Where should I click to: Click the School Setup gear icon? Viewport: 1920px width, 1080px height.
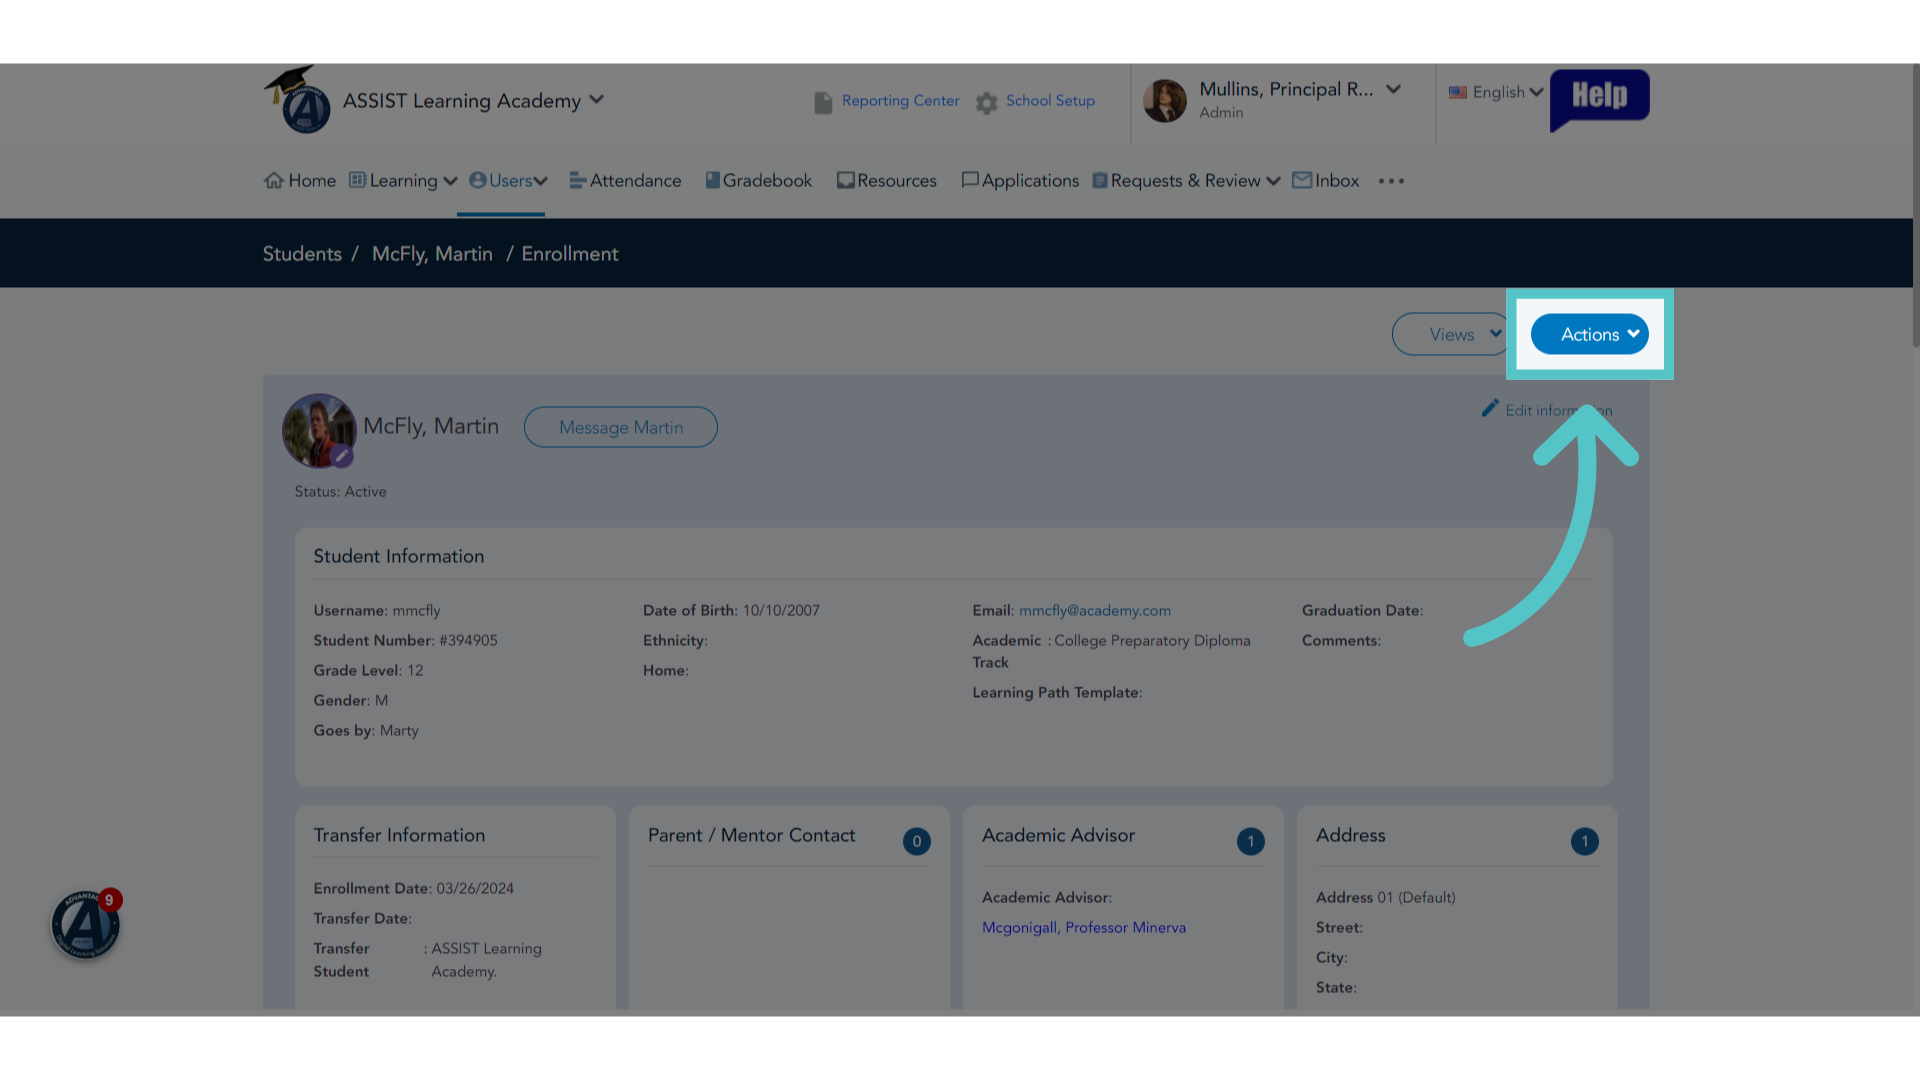(987, 103)
